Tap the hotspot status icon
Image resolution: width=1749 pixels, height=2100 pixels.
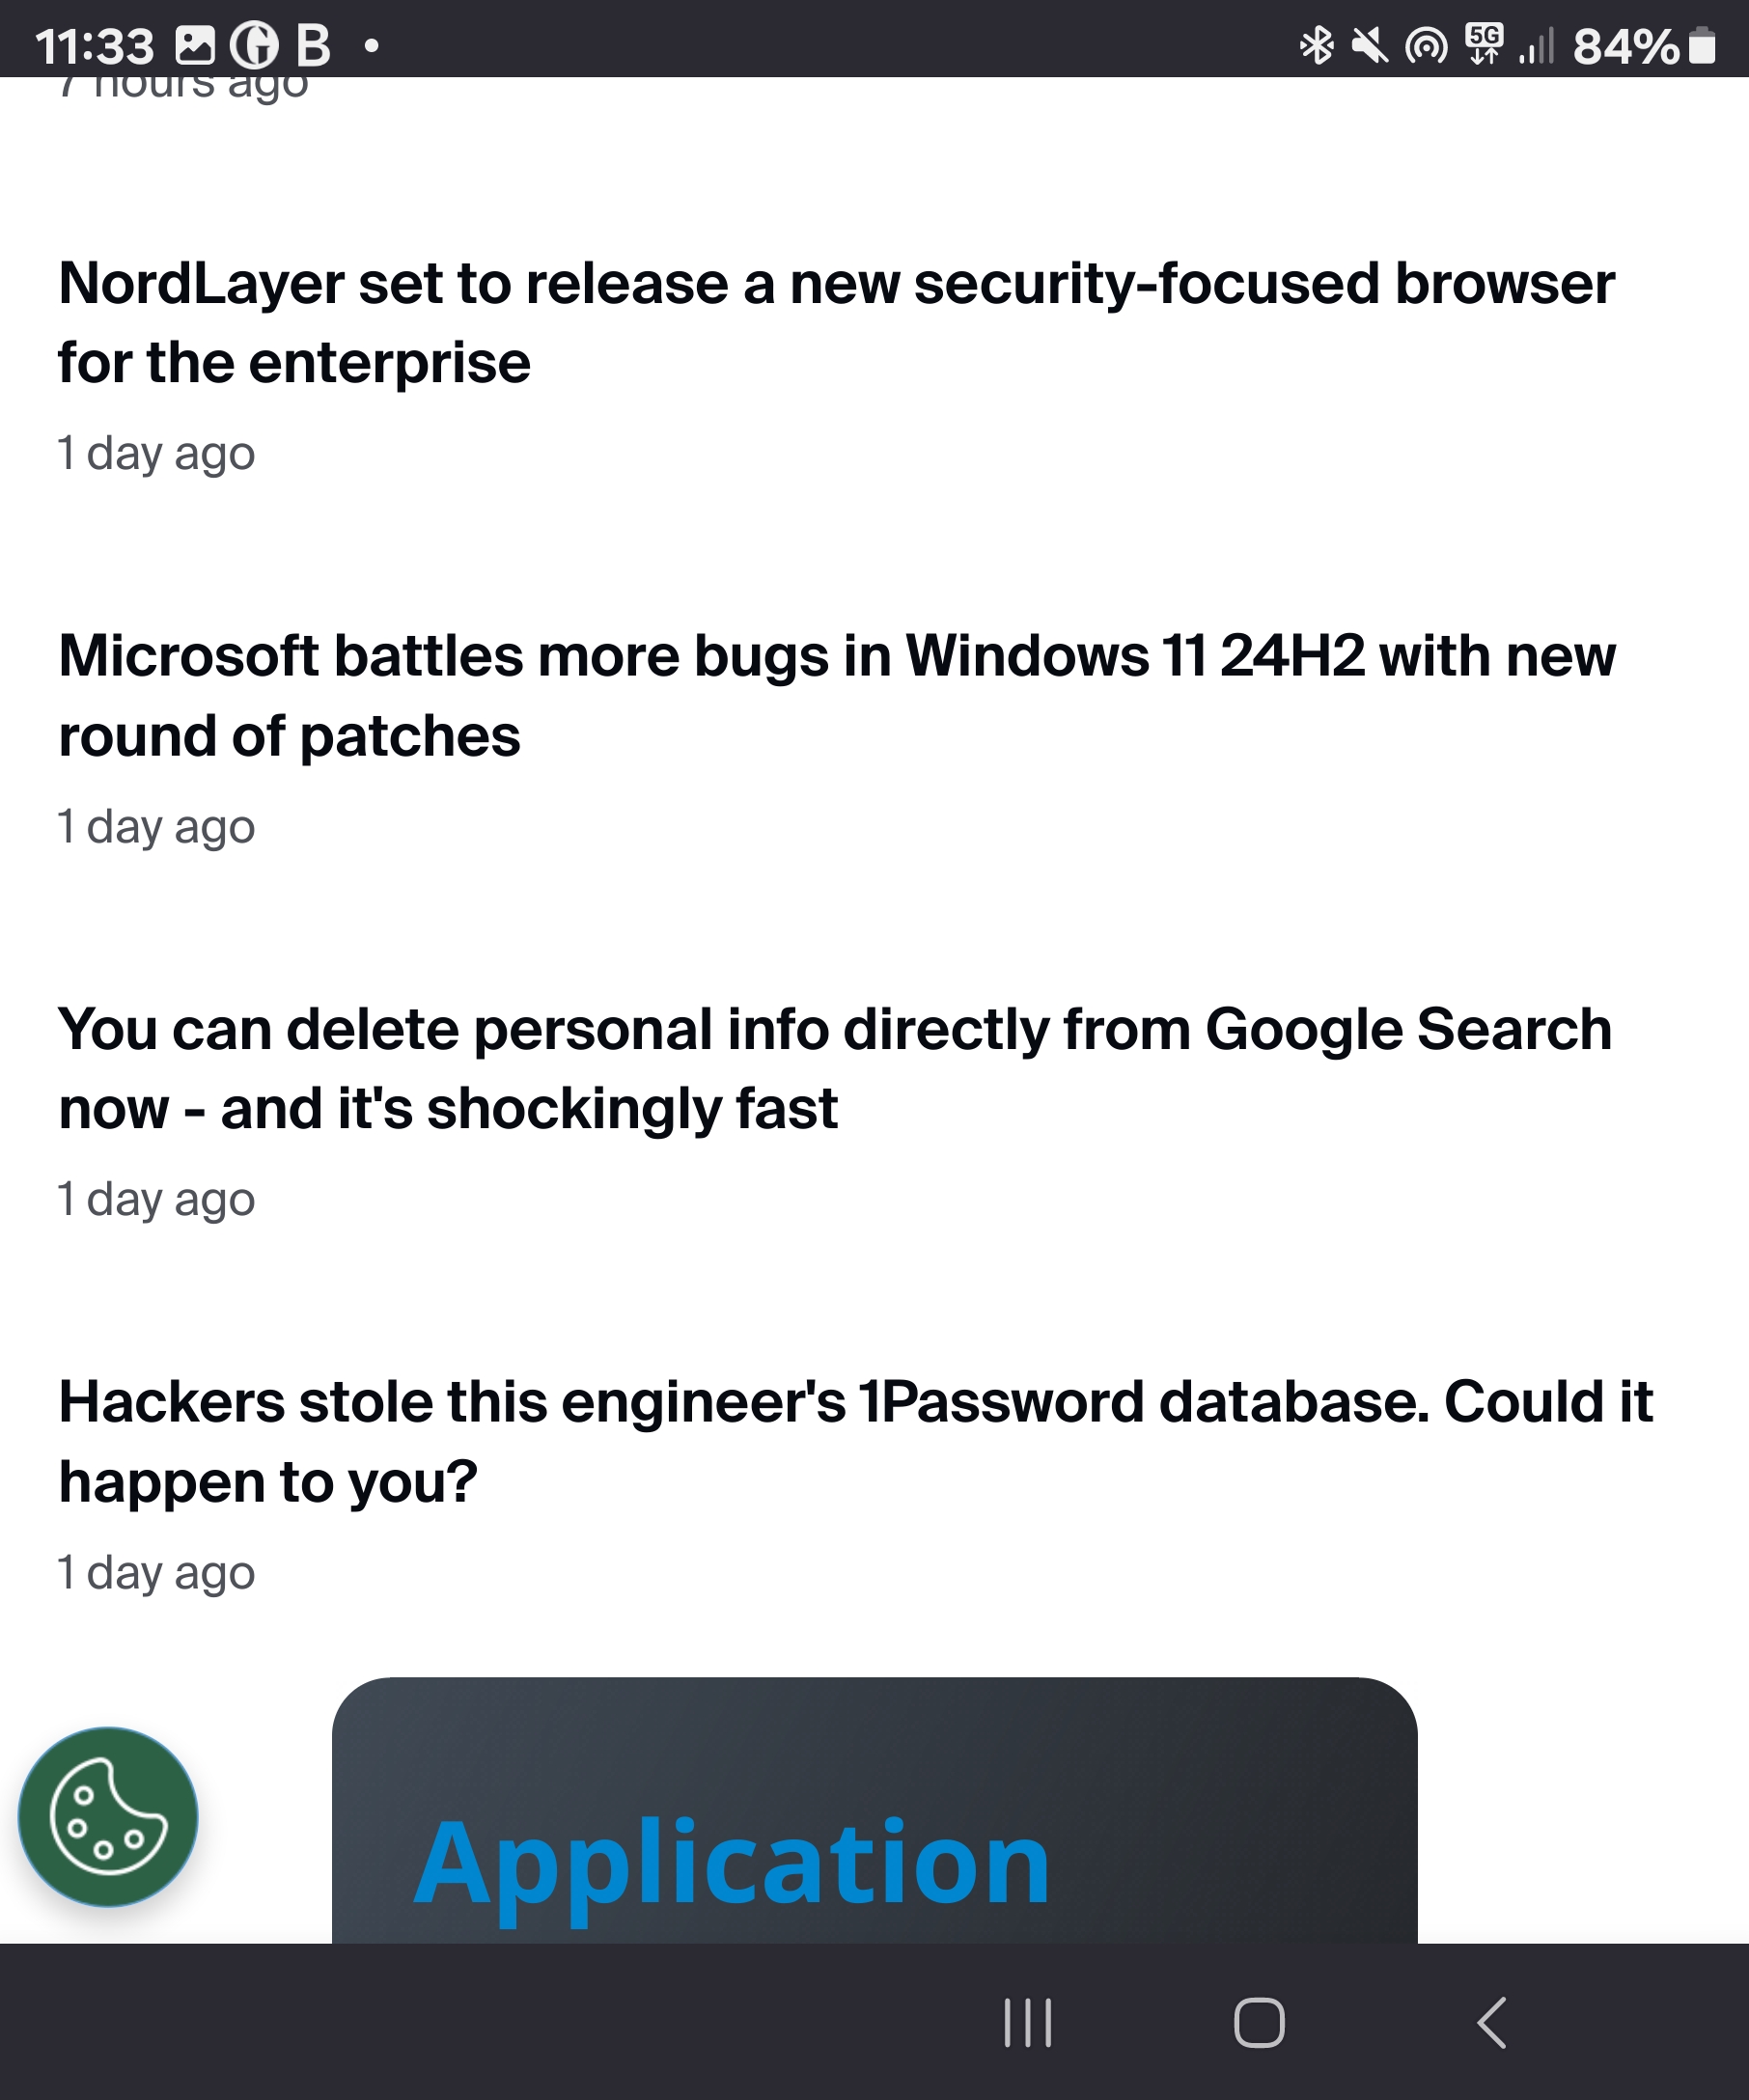(1426, 46)
